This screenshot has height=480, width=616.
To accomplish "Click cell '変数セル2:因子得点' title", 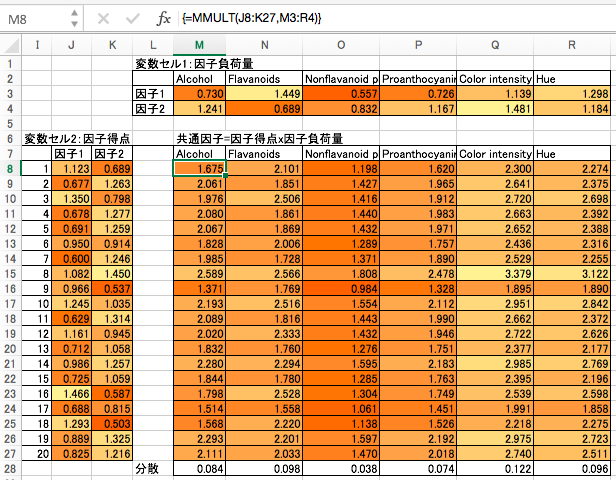I will [x=77, y=139].
